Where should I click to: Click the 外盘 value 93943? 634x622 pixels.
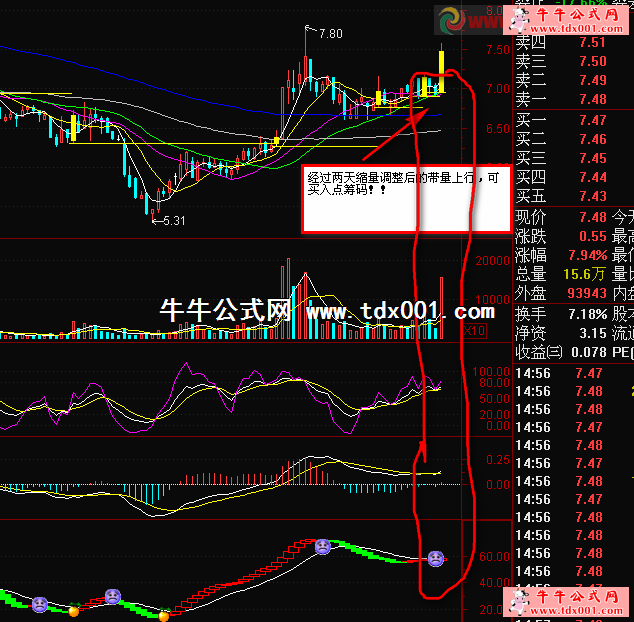[x=587, y=294]
